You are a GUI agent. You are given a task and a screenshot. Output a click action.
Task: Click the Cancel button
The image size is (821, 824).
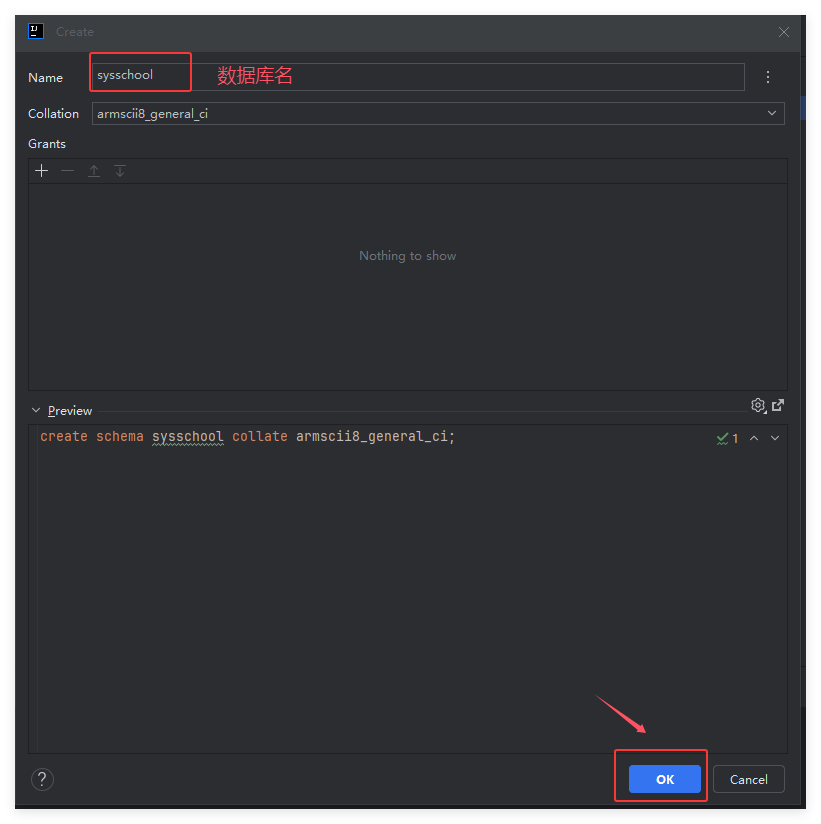coord(748,779)
